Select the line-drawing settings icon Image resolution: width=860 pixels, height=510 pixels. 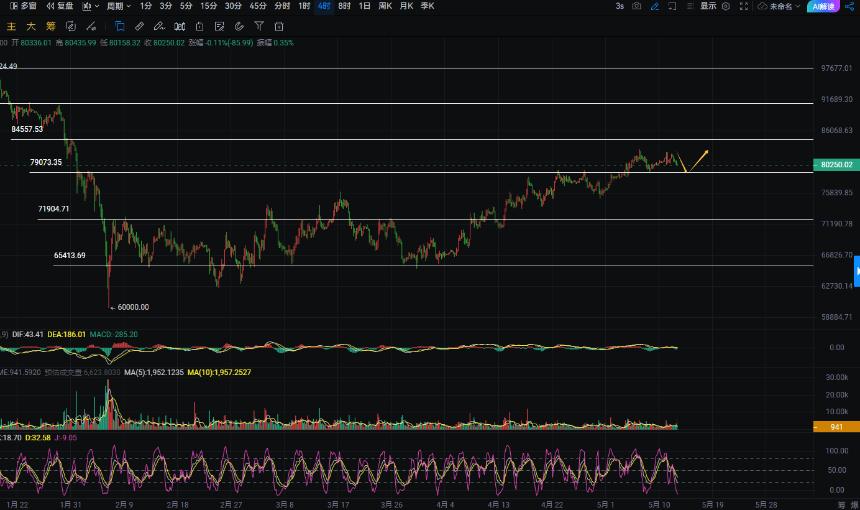coord(91,26)
